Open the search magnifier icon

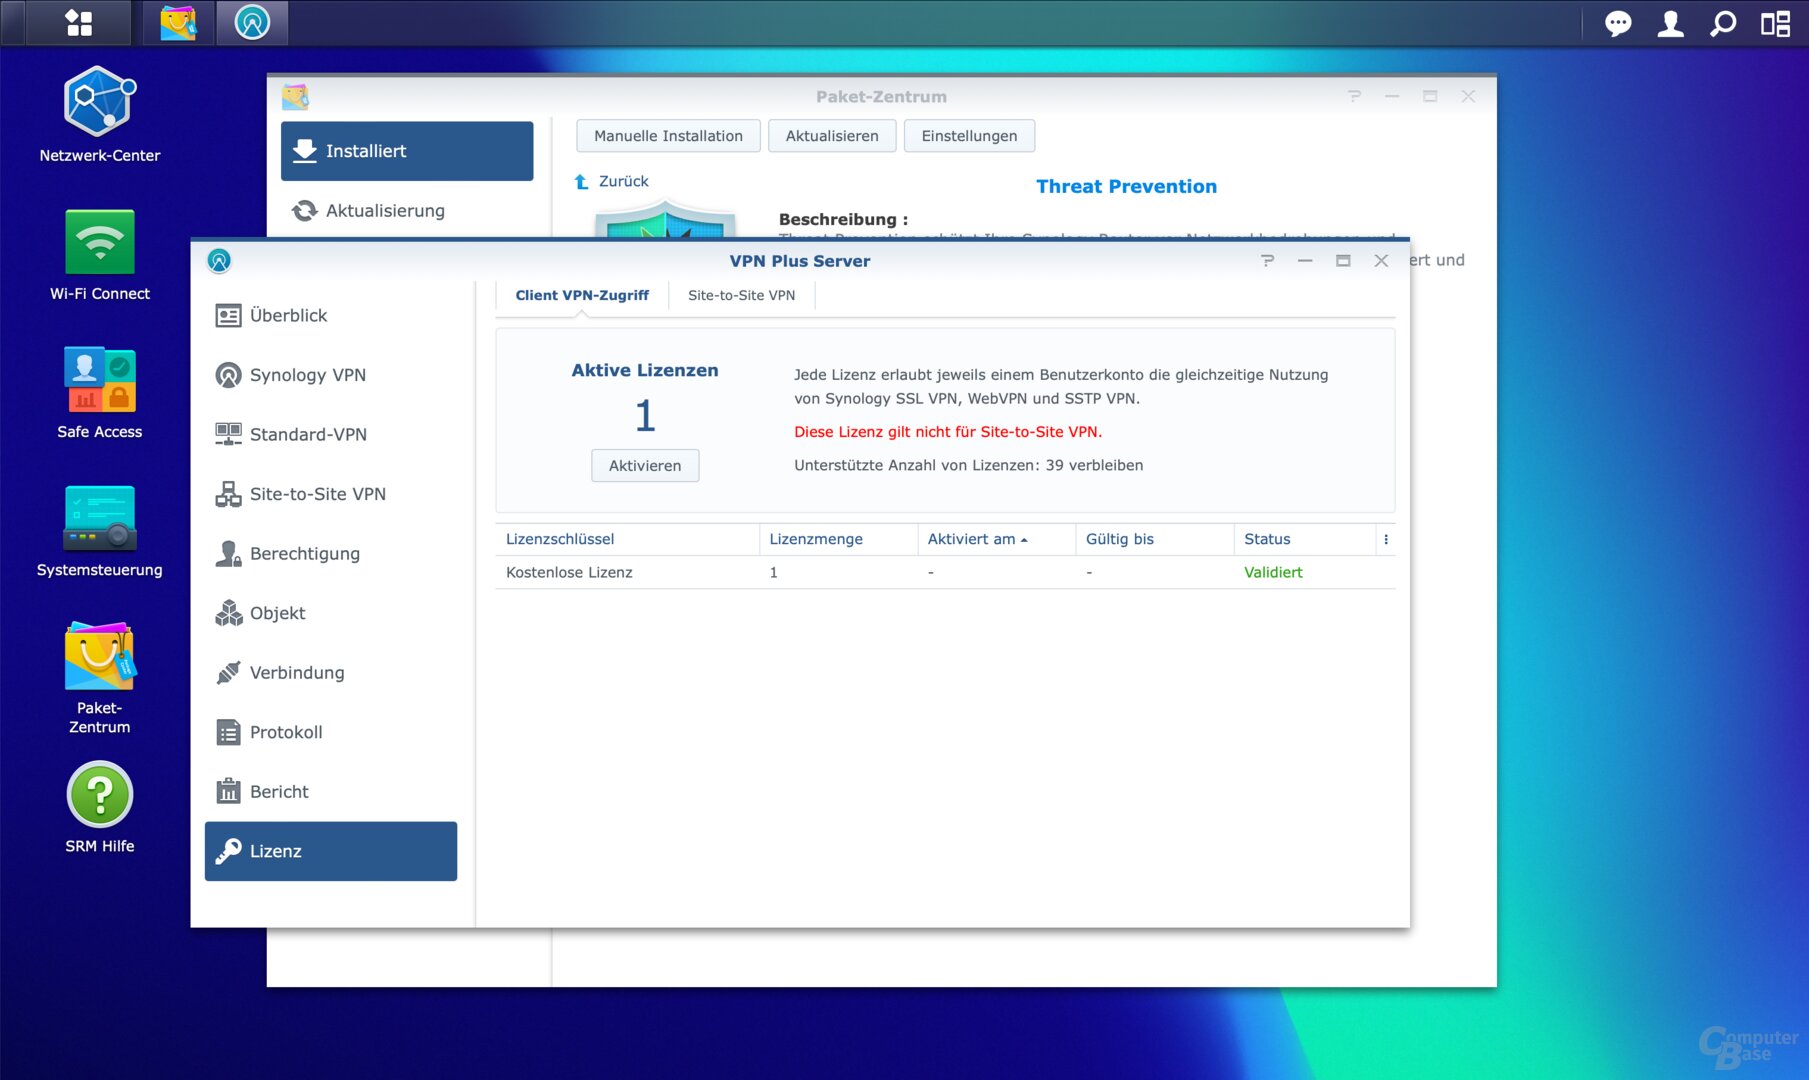[1722, 23]
